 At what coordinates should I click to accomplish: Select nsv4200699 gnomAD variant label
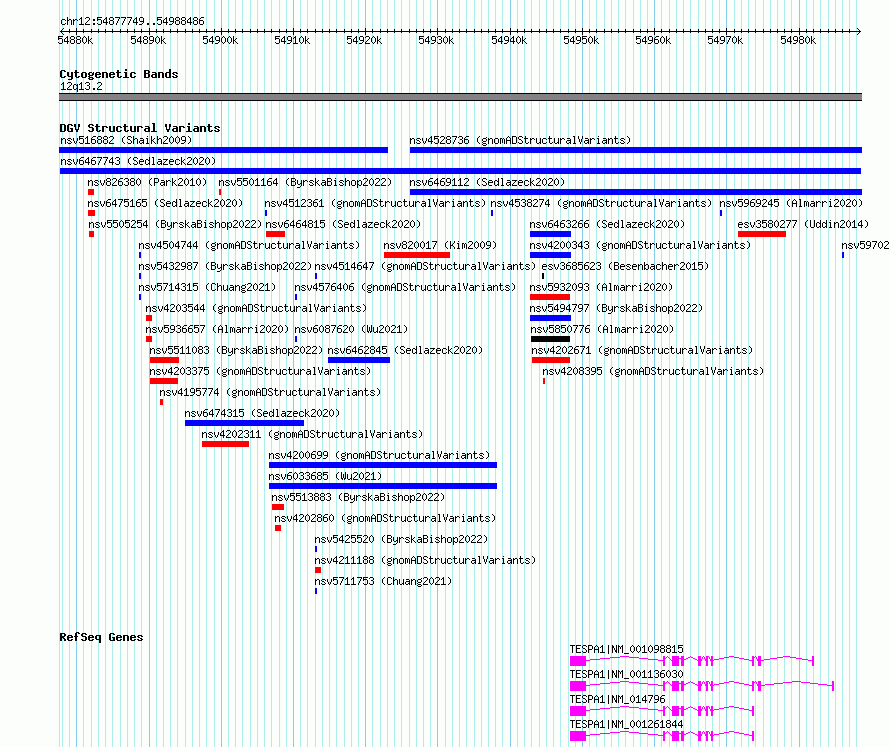click(379, 455)
